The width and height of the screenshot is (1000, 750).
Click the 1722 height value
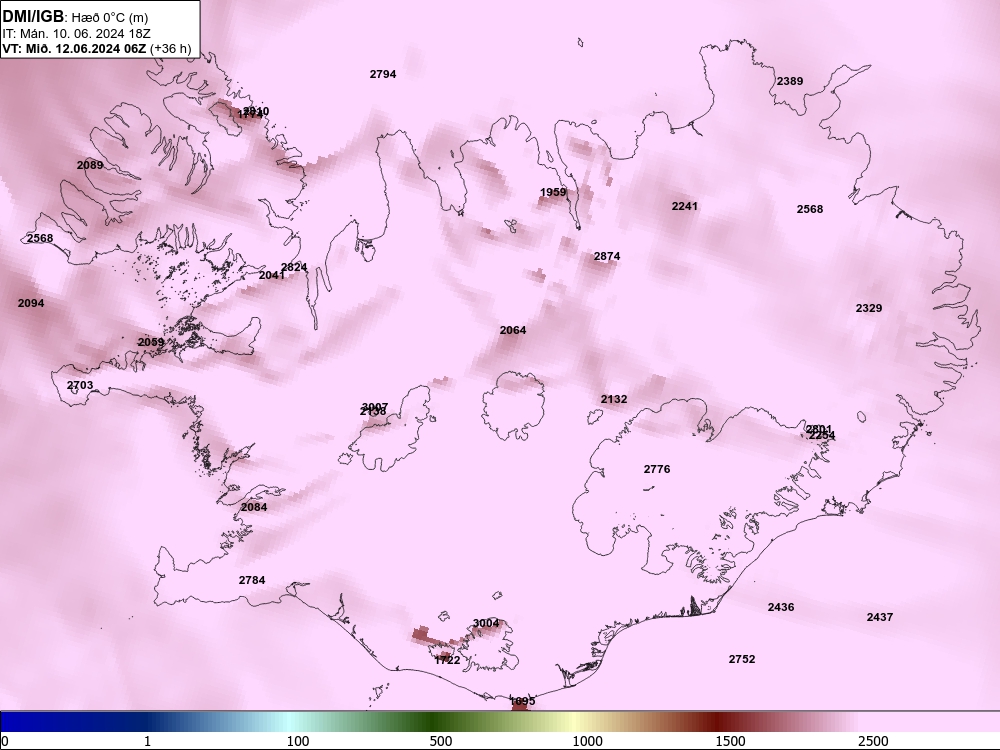(447, 661)
